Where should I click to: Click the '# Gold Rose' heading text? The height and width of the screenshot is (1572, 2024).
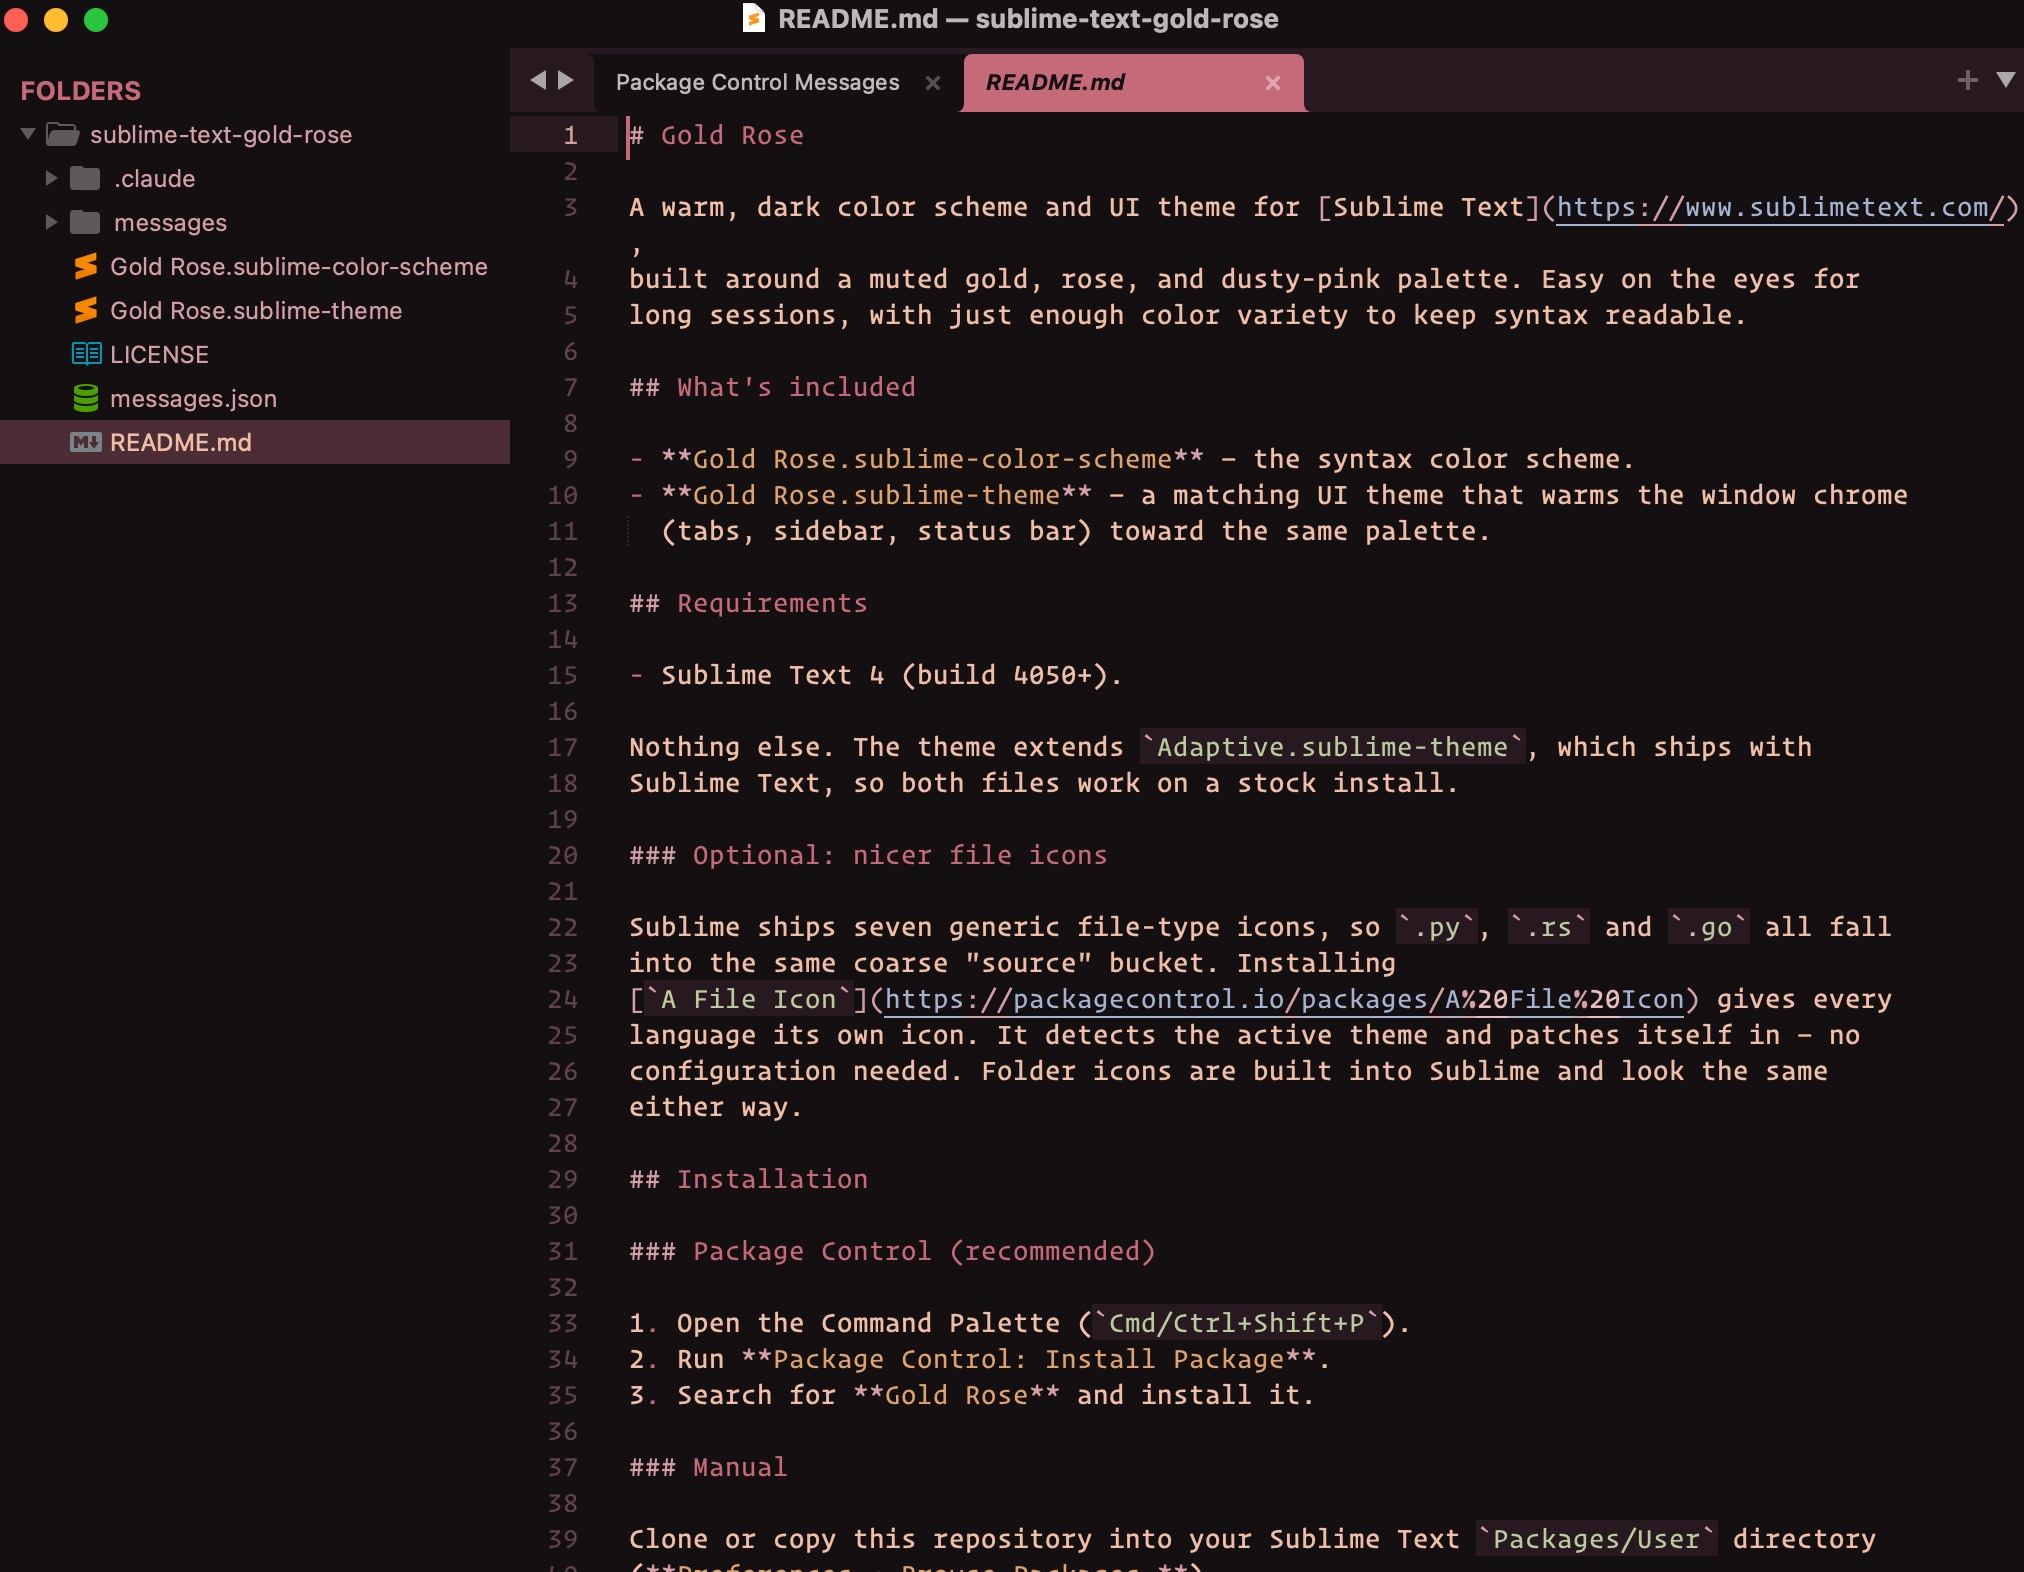(x=716, y=135)
